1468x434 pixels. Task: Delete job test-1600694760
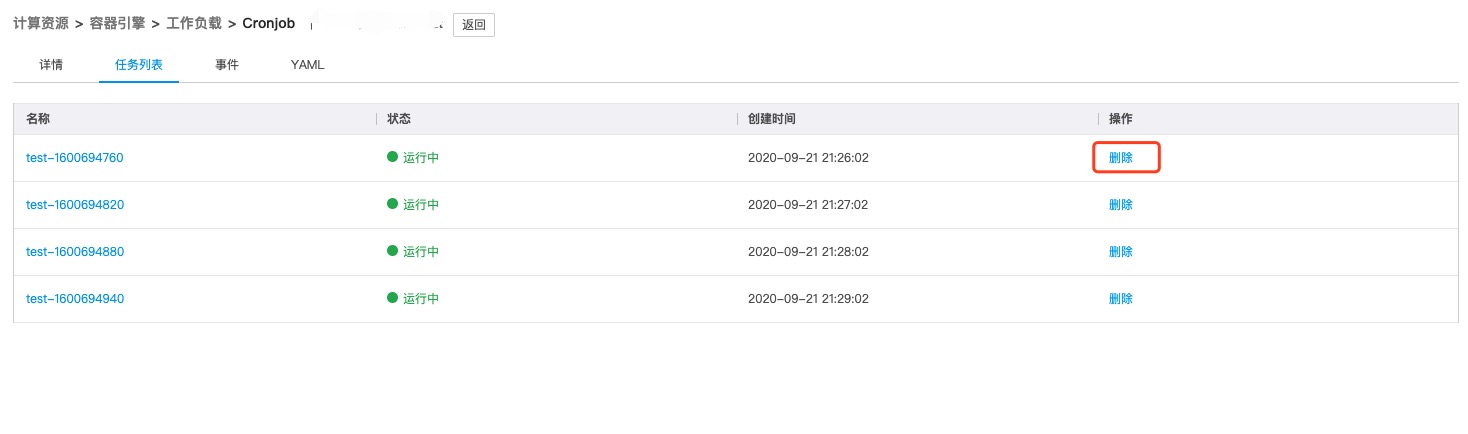coord(1121,158)
